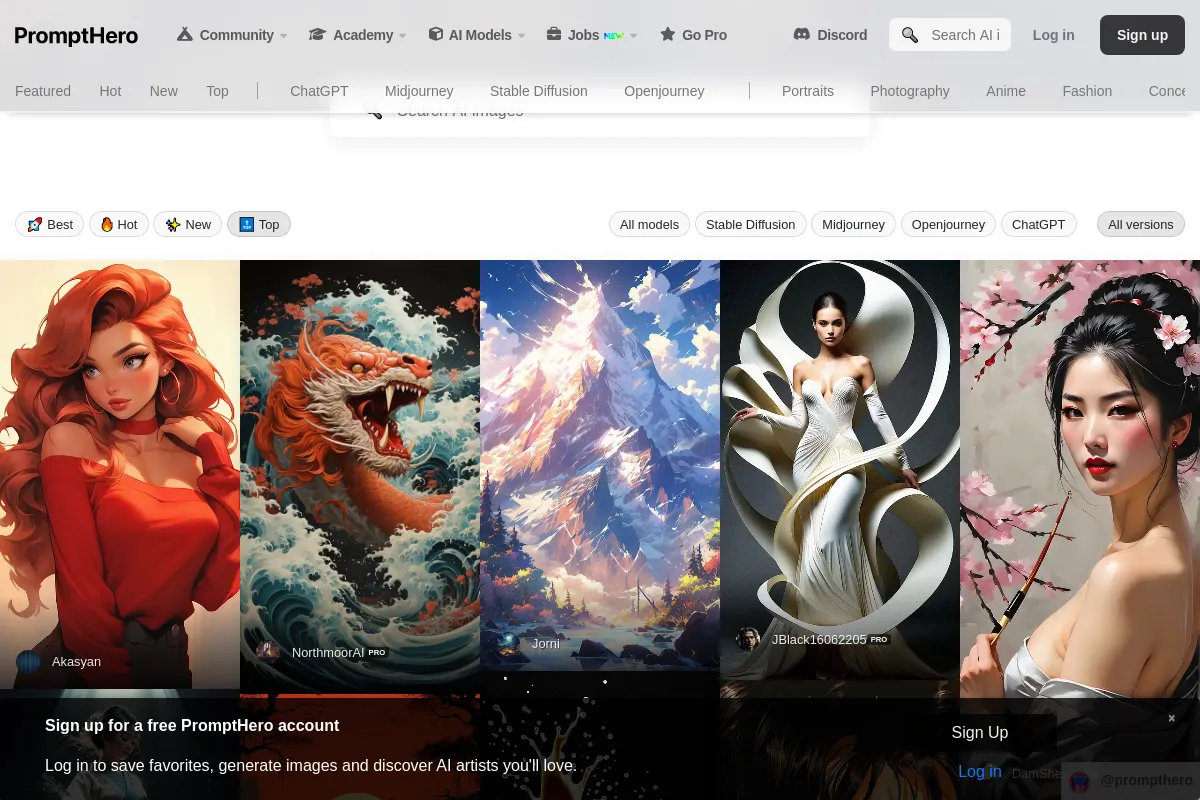This screenshot has height=800, width=1200.
Task: Click the Go Pro star icon
Action: (x=667, y=34)
